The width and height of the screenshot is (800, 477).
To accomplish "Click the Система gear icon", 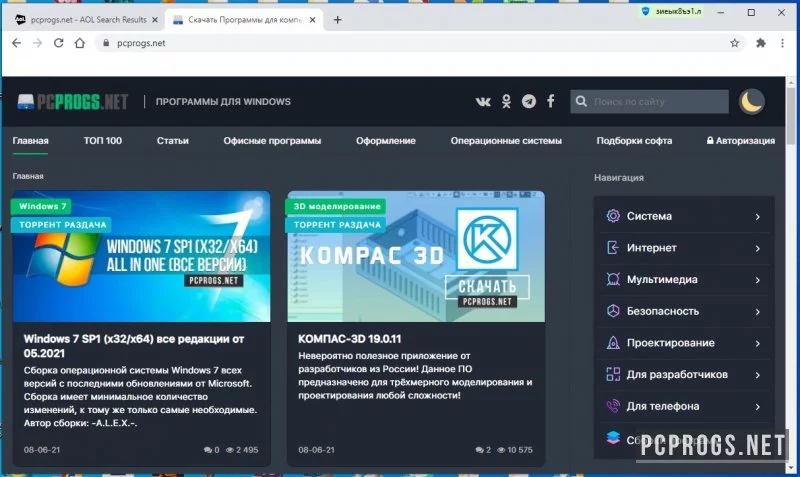I will coord(613,216).
